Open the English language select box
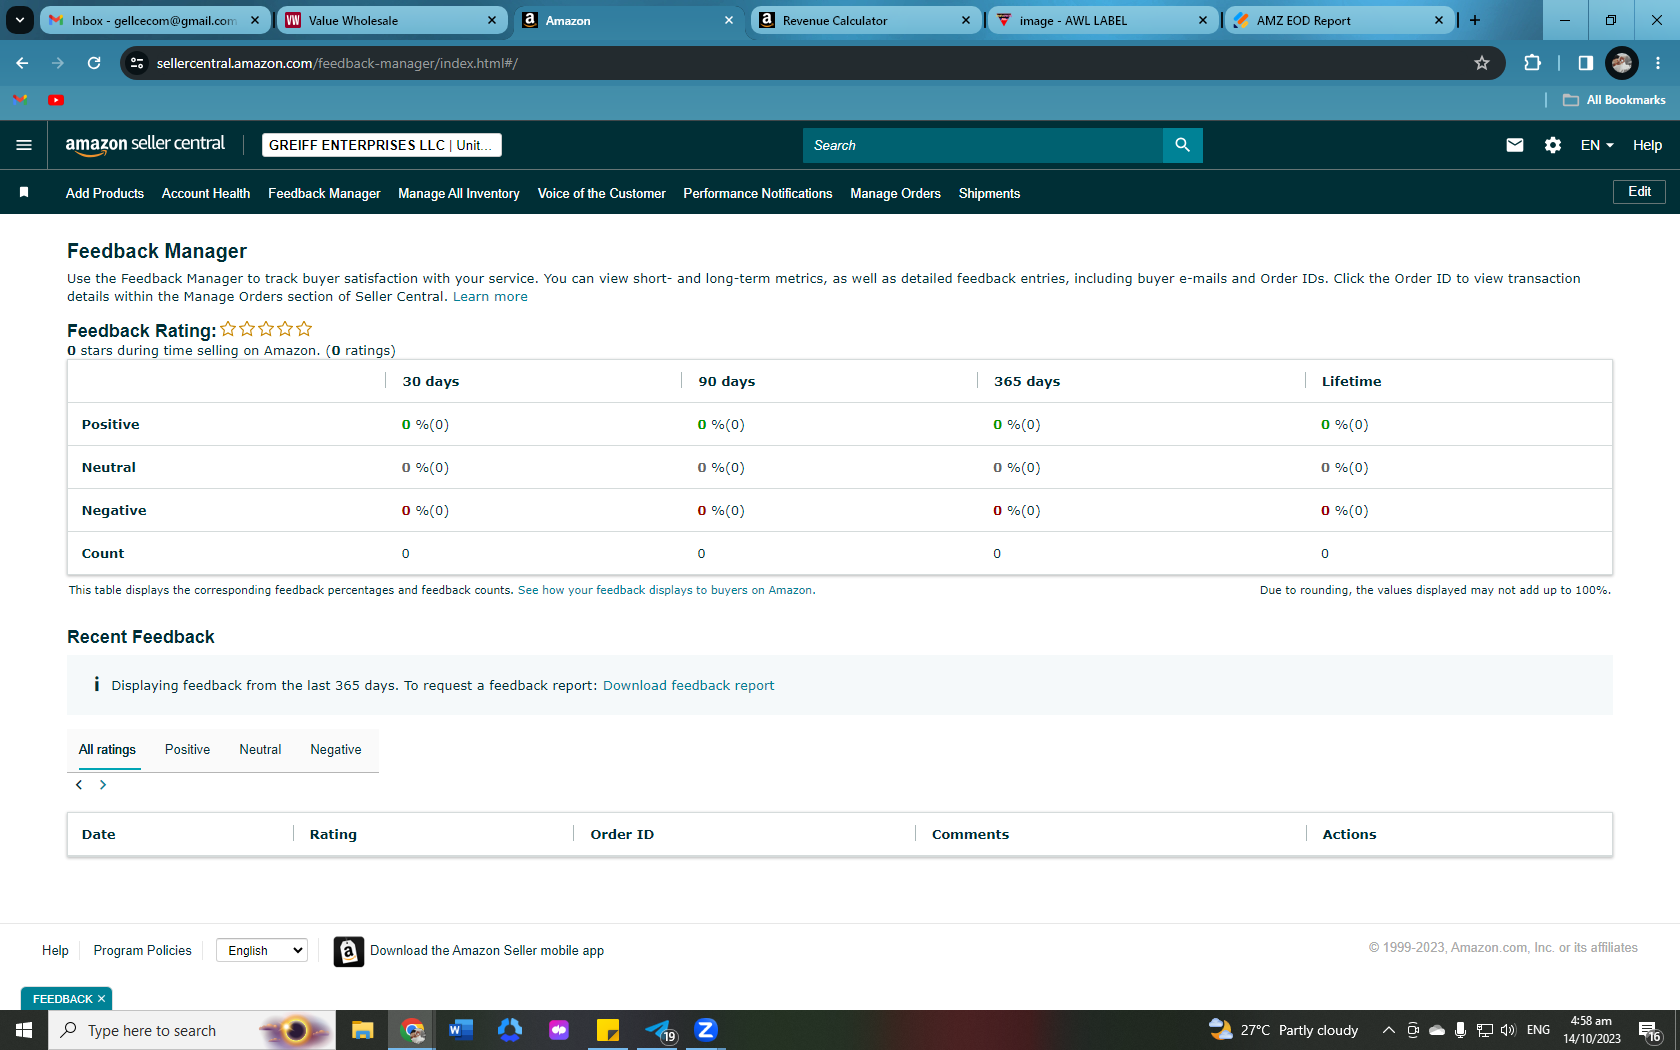Viewport: 1680px width, 1050px height. pos(262,950)
